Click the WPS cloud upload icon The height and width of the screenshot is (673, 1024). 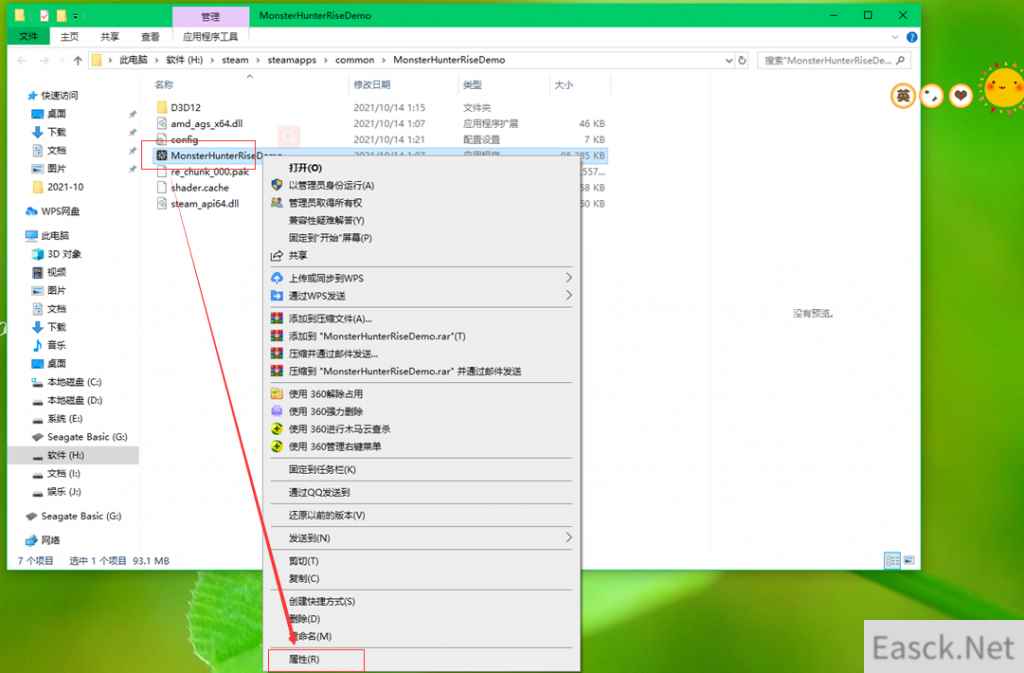coord(277,278)
